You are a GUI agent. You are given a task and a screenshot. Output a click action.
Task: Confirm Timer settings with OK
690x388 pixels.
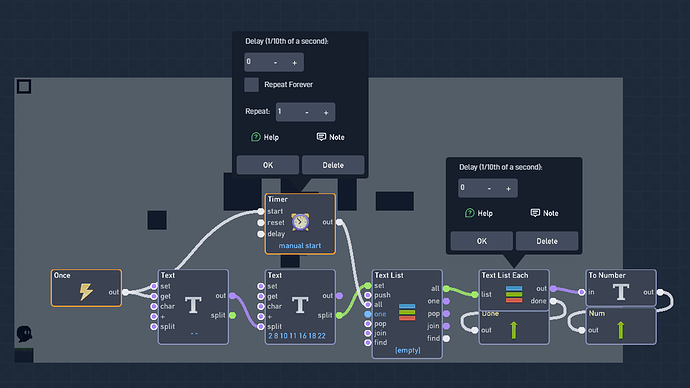point(268,165)
